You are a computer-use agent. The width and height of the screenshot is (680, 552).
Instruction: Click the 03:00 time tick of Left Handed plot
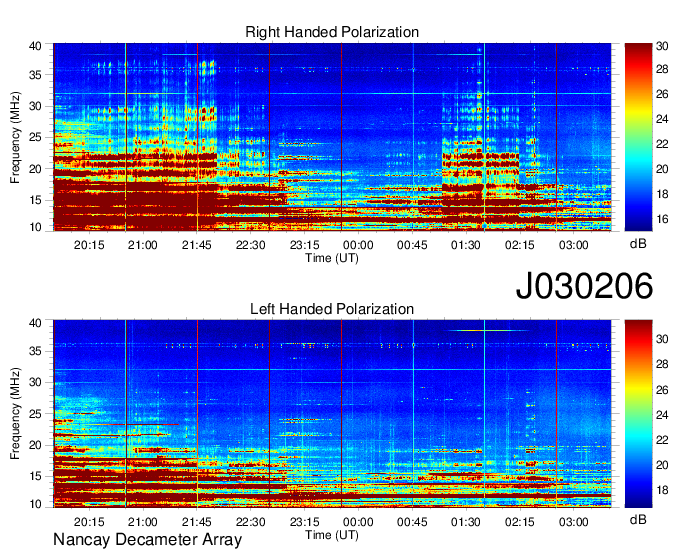573,522
